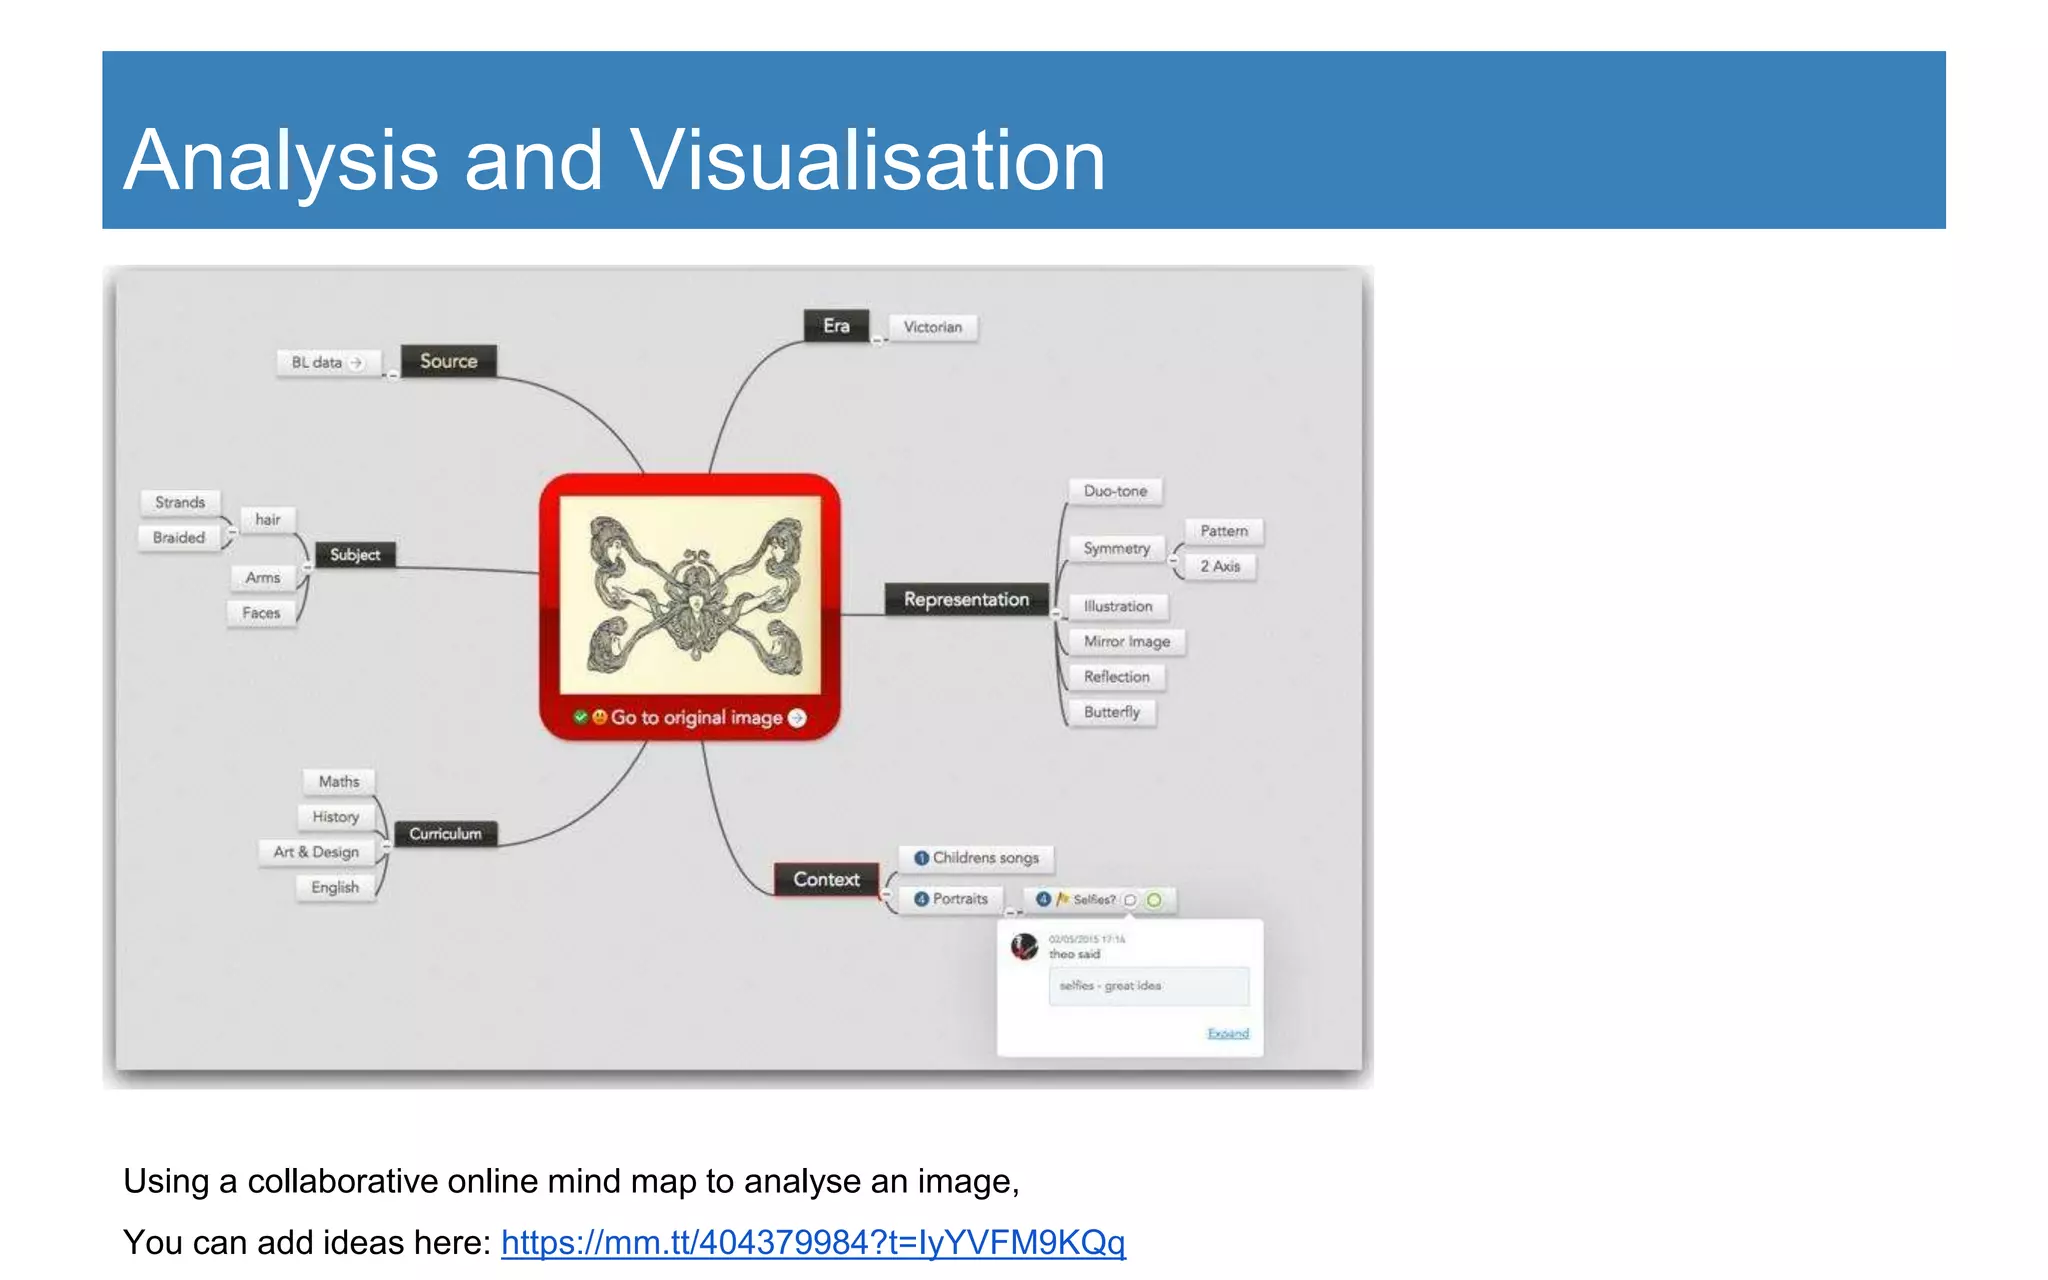Screen dimensions: 2048x1280
Task: Select the Selfies? node text
Action: (1095, 900)
